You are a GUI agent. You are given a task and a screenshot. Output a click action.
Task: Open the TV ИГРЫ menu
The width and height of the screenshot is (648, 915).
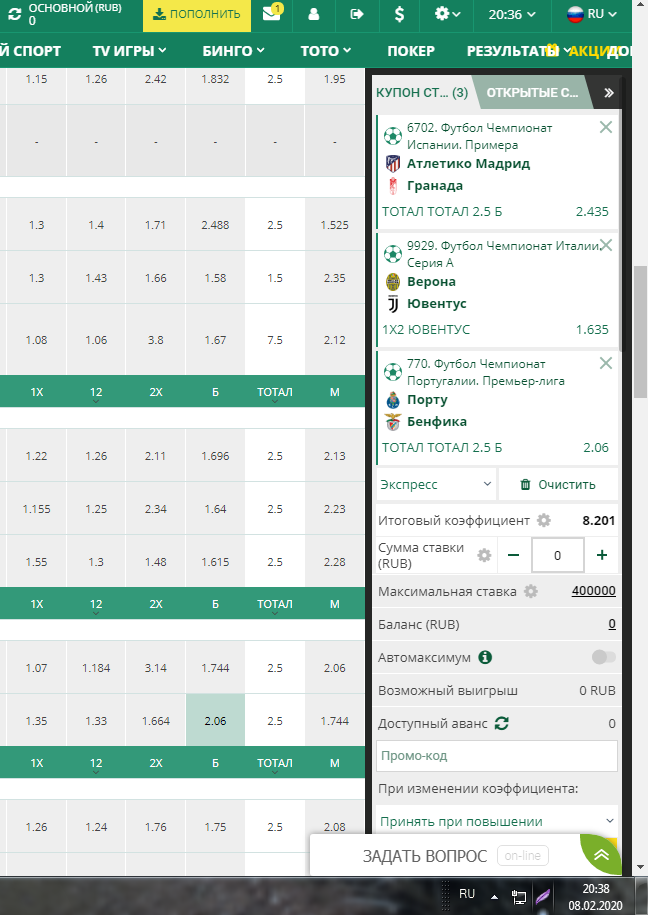coord(129,50)
